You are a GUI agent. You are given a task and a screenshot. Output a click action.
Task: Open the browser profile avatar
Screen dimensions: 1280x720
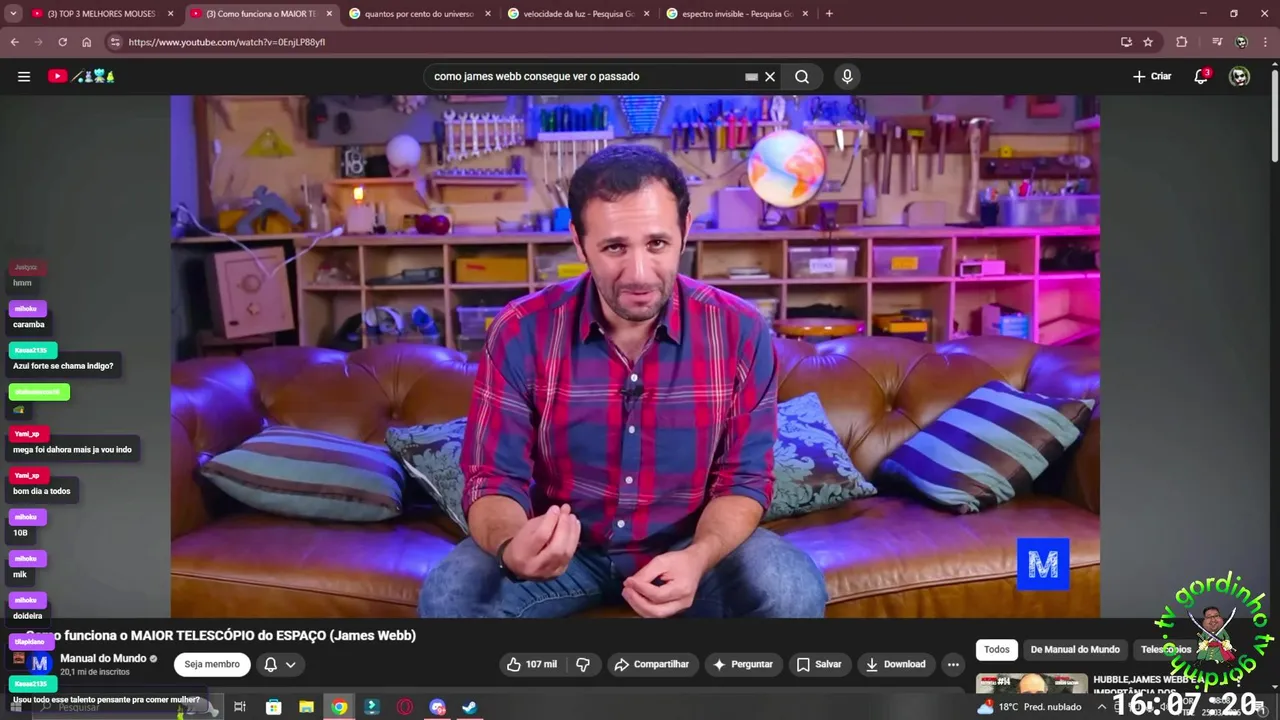point(1241,42)
